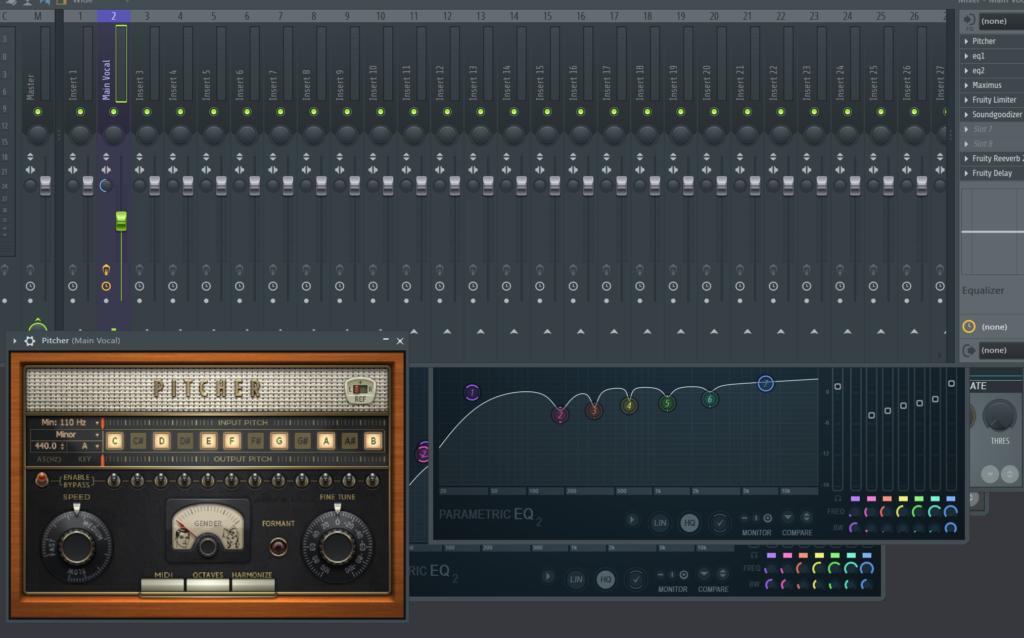The image size is (1024, 638).
Task: Click the latency clock icon on Main Vocal track
Action: coord(106,286)
